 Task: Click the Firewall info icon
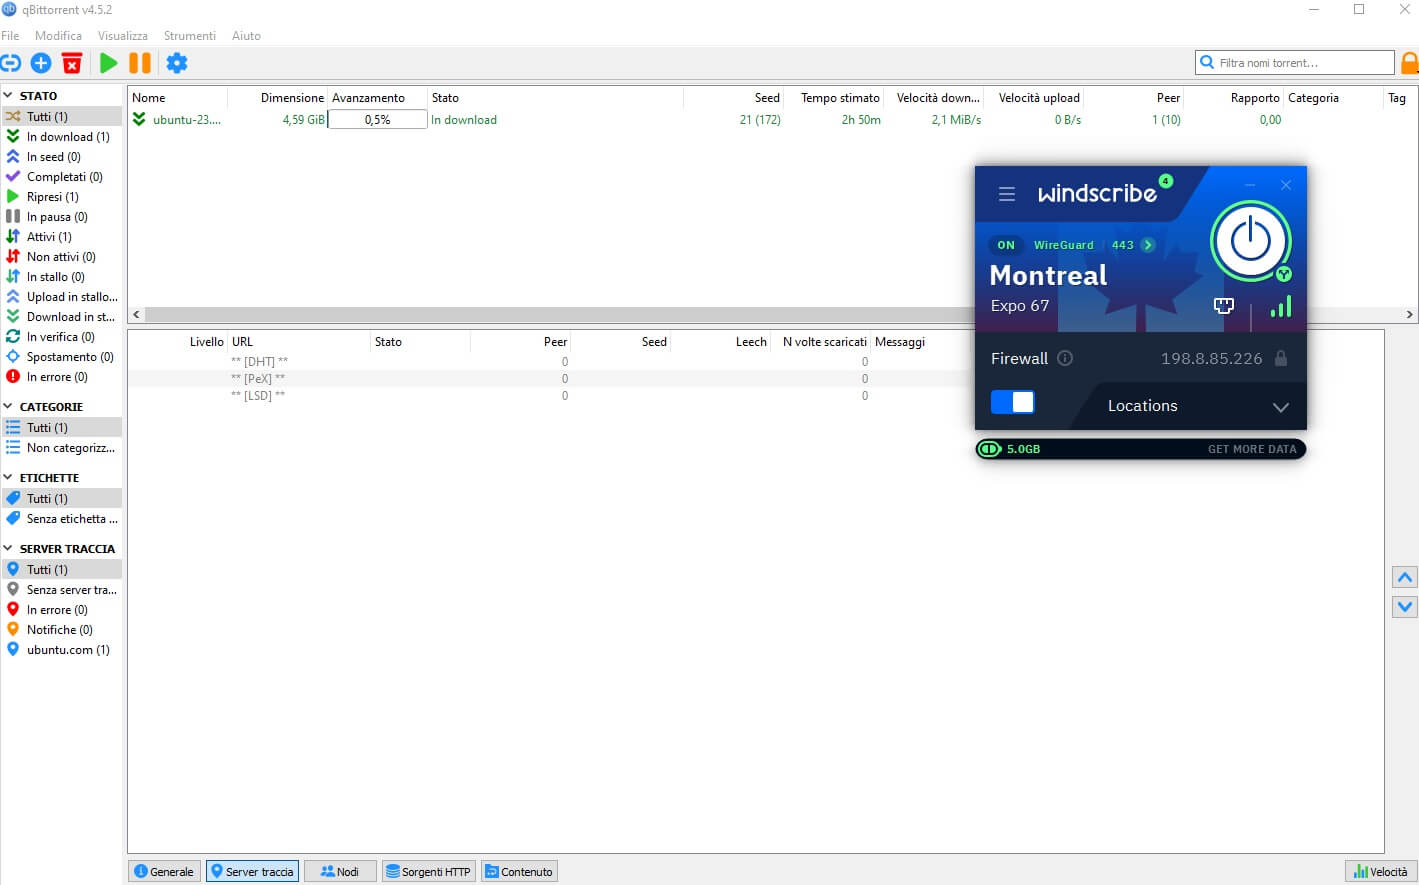1065,358
